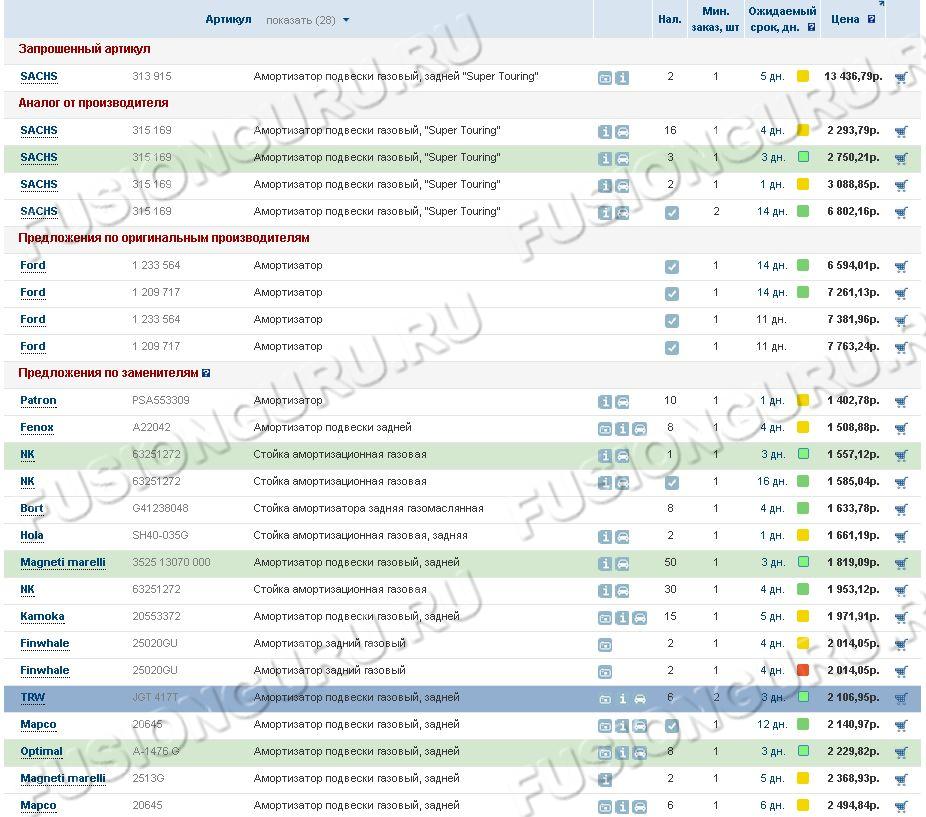Sort by Мин. заказ, шт column header
This screenshot has width=926, height=817.
[715, 19]
